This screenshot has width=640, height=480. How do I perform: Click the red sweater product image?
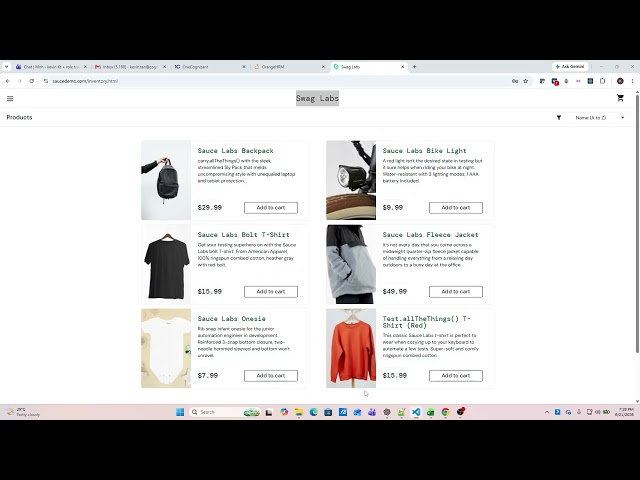[351, 348]
